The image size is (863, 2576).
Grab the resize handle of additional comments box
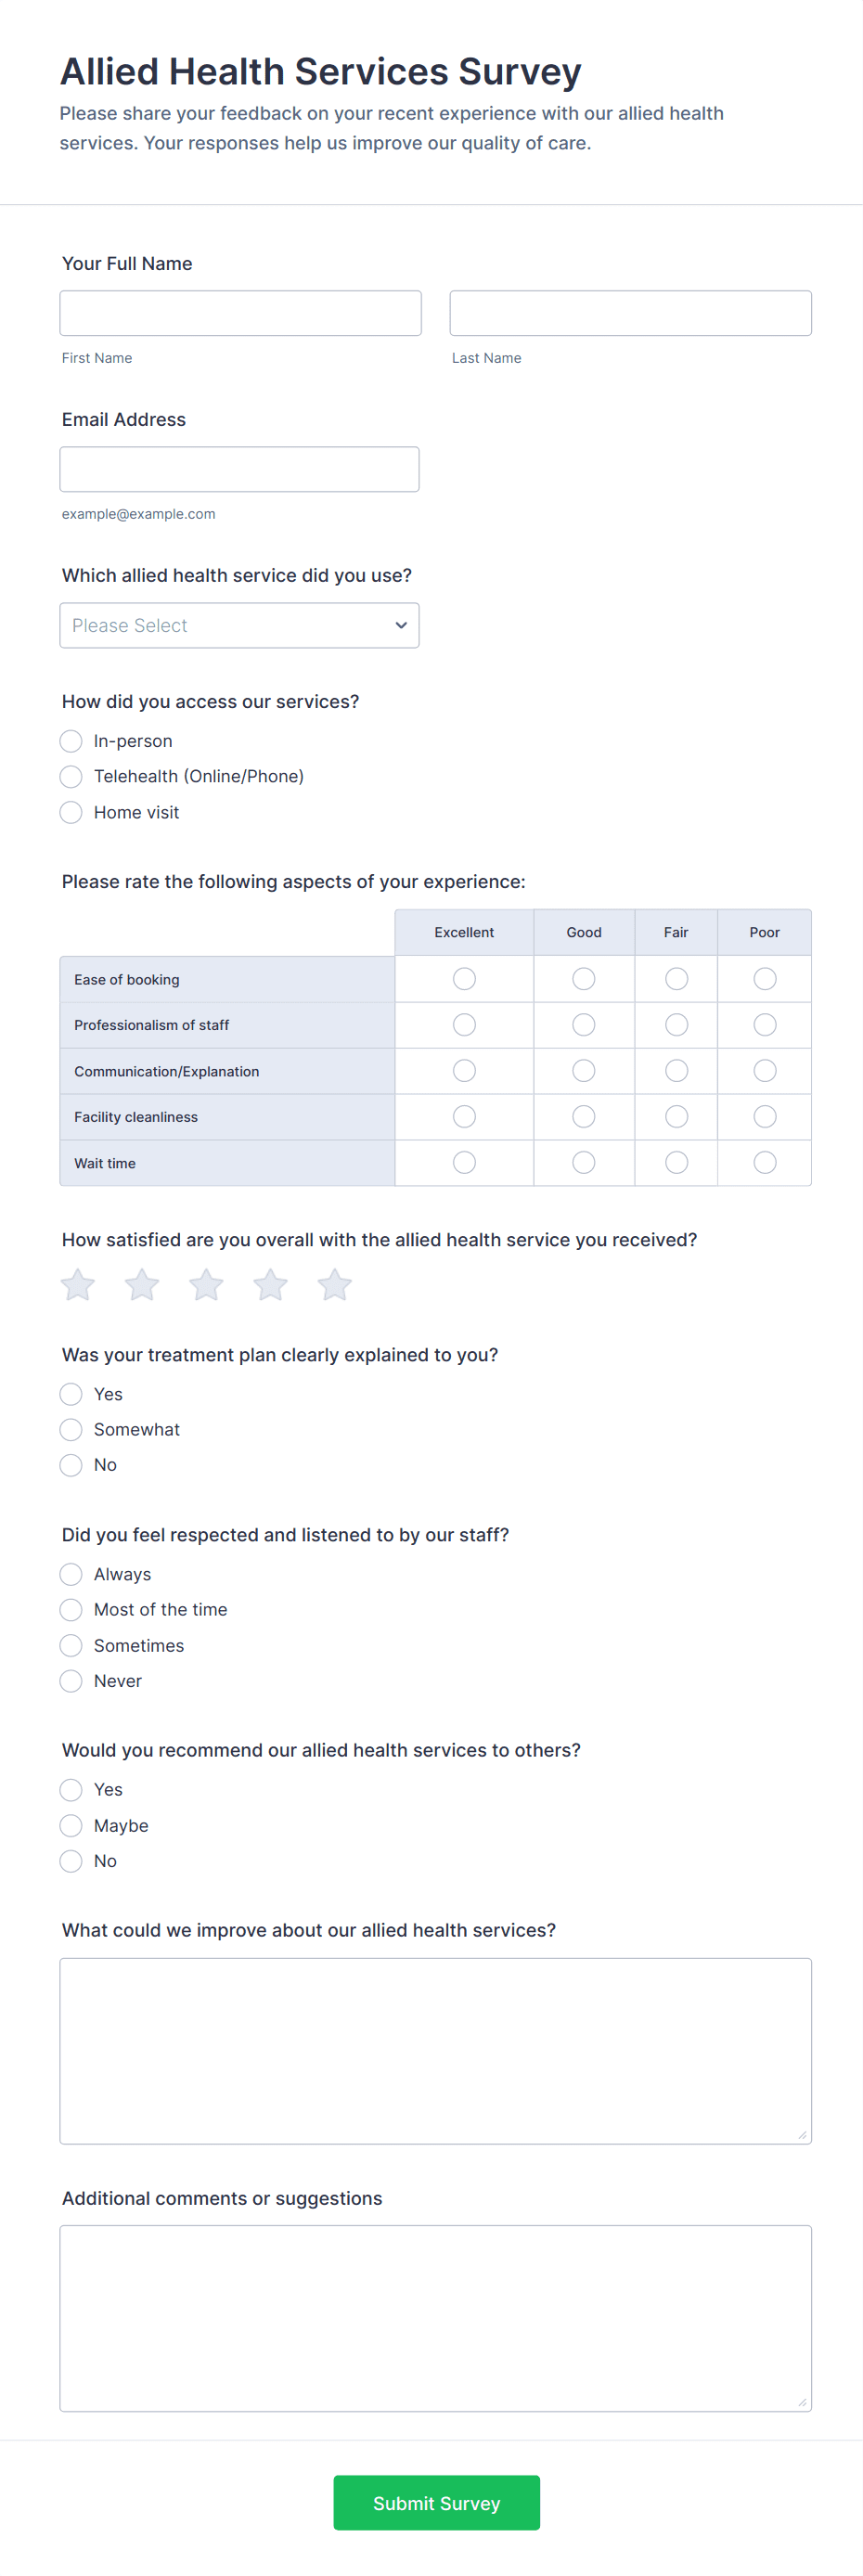[x=802, y=2402]
